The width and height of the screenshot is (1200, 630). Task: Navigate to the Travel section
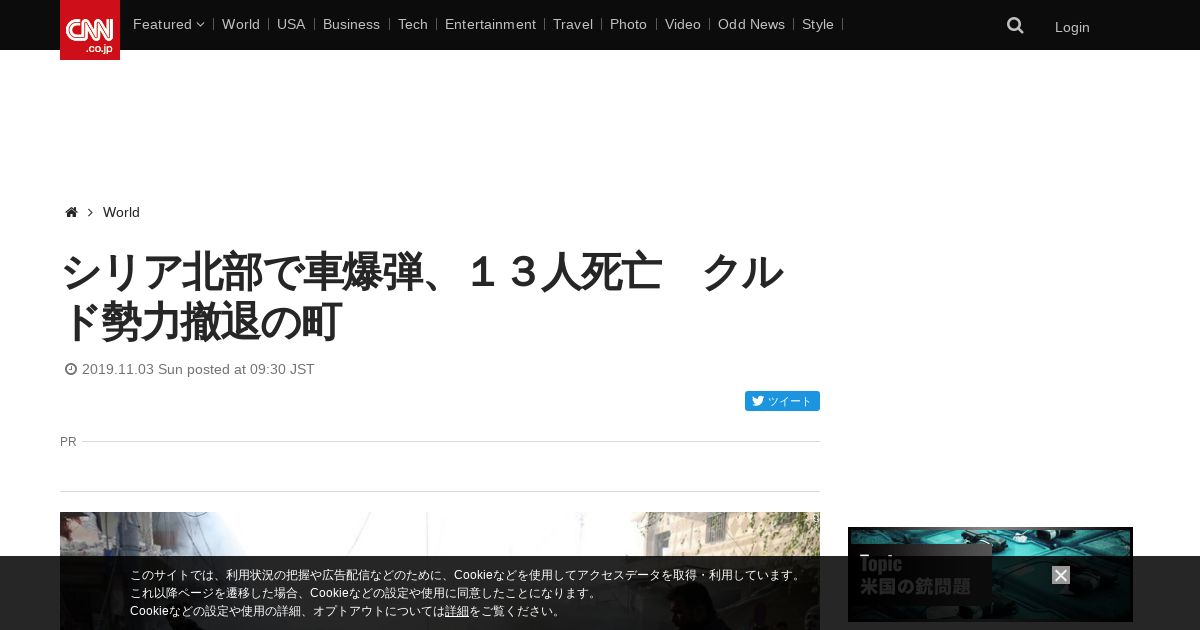[x=573, y=24]
